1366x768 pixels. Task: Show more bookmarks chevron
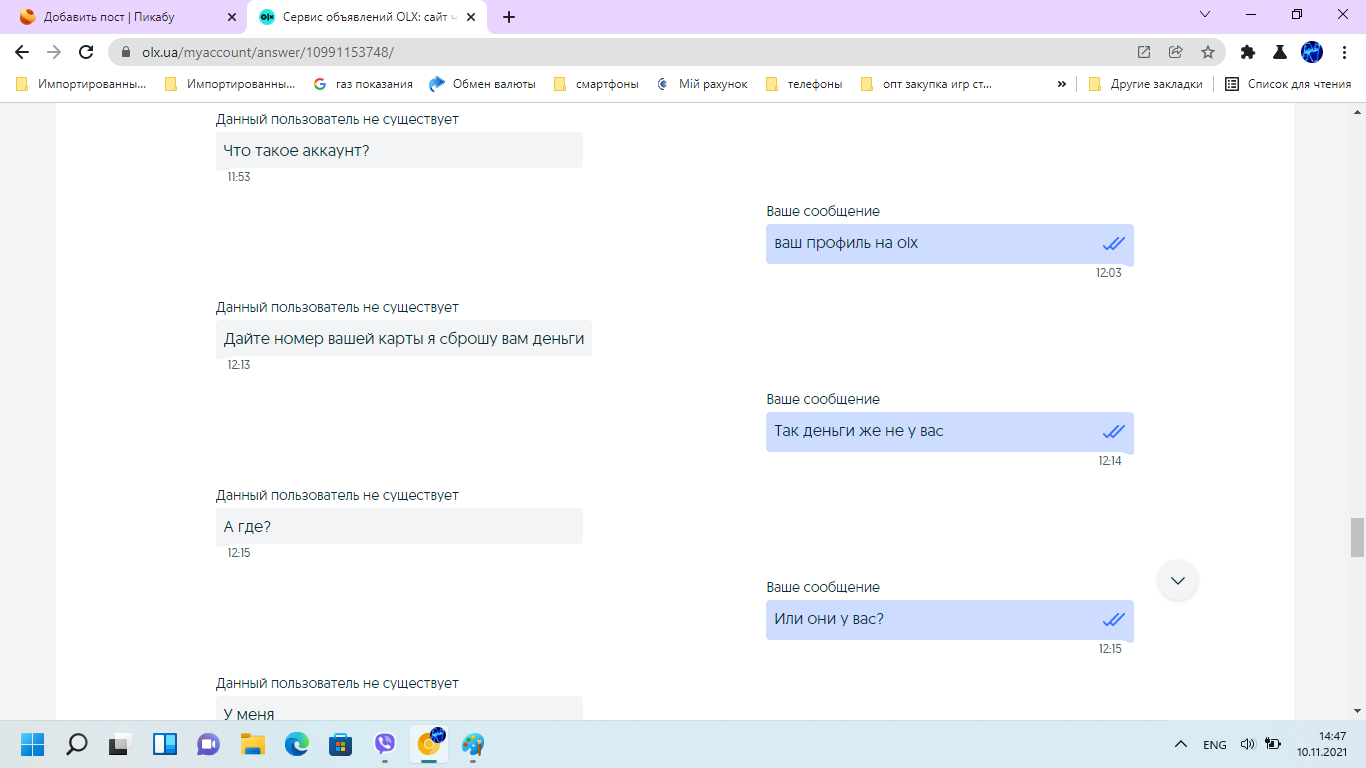point(1061,84)
